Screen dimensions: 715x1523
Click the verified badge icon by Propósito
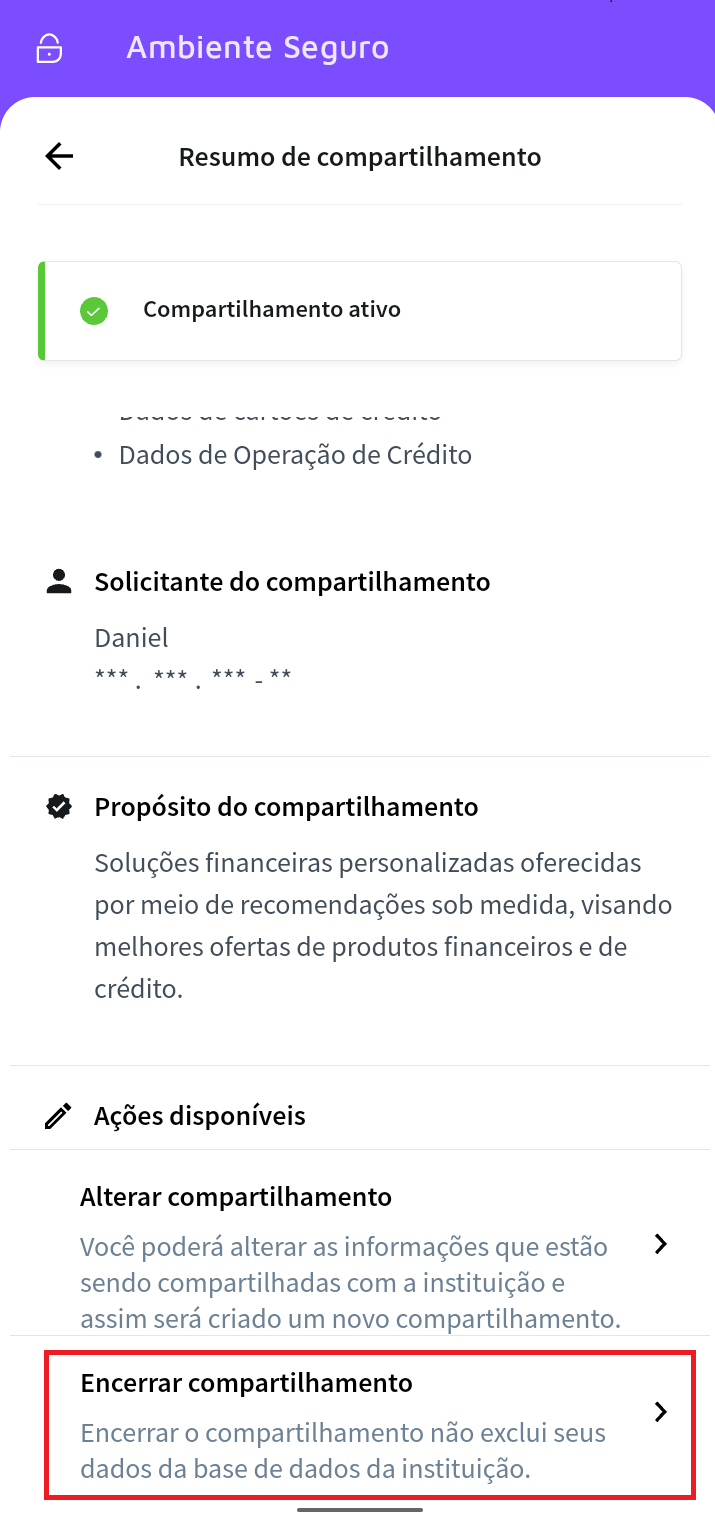click(x=59, y=807)
